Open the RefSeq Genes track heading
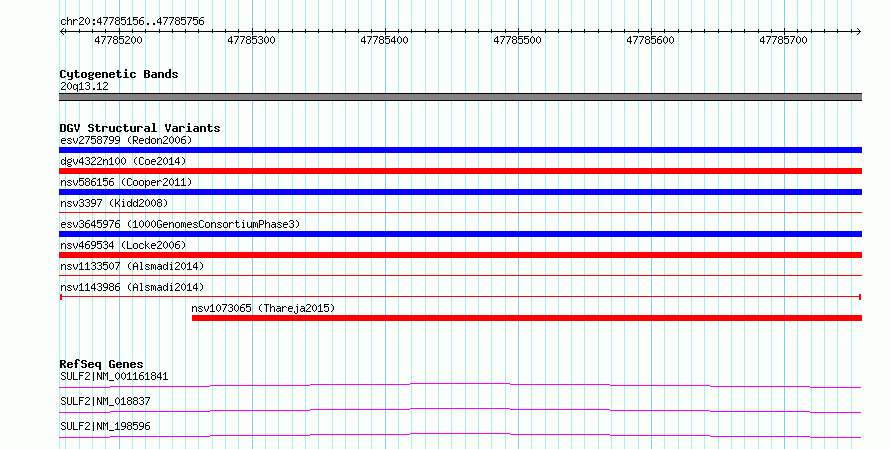The width and height of the screenshot is (890, 449). [102, 364]
